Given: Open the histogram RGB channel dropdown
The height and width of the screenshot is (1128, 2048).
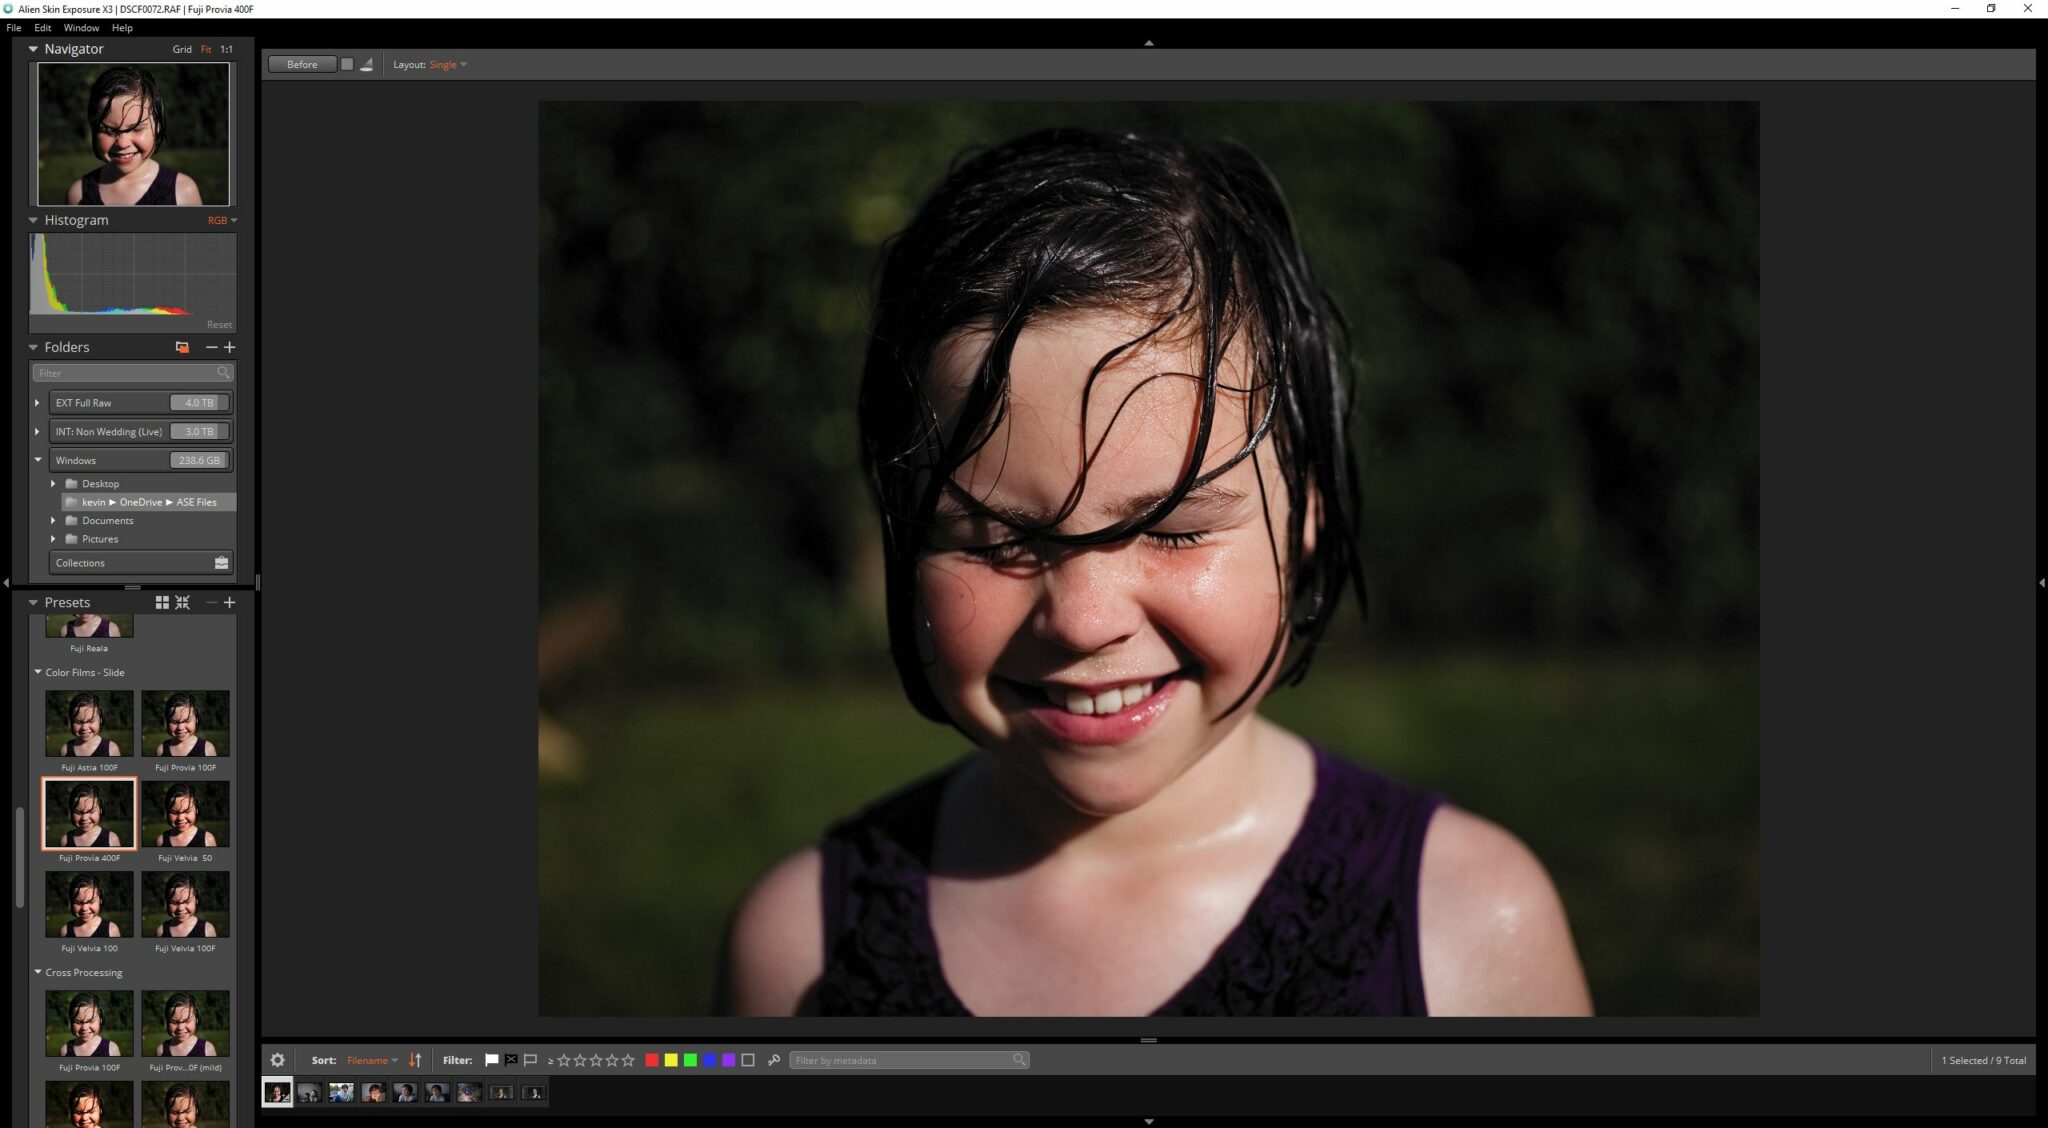Looking at the screenshot, I should pyautogui.click(x=222, y=220).
